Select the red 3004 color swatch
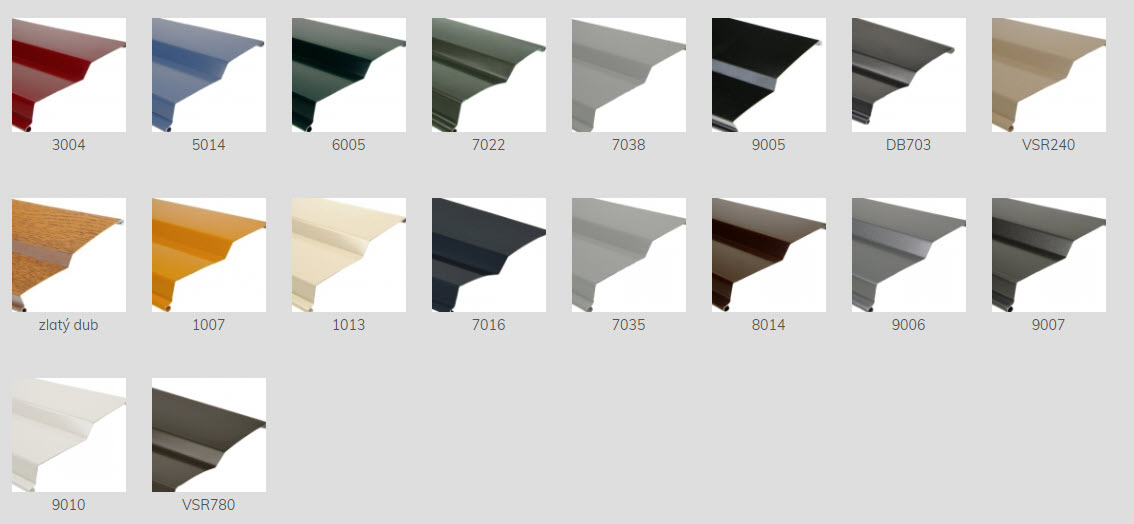 pyautogui.click(x=69, y=75)
